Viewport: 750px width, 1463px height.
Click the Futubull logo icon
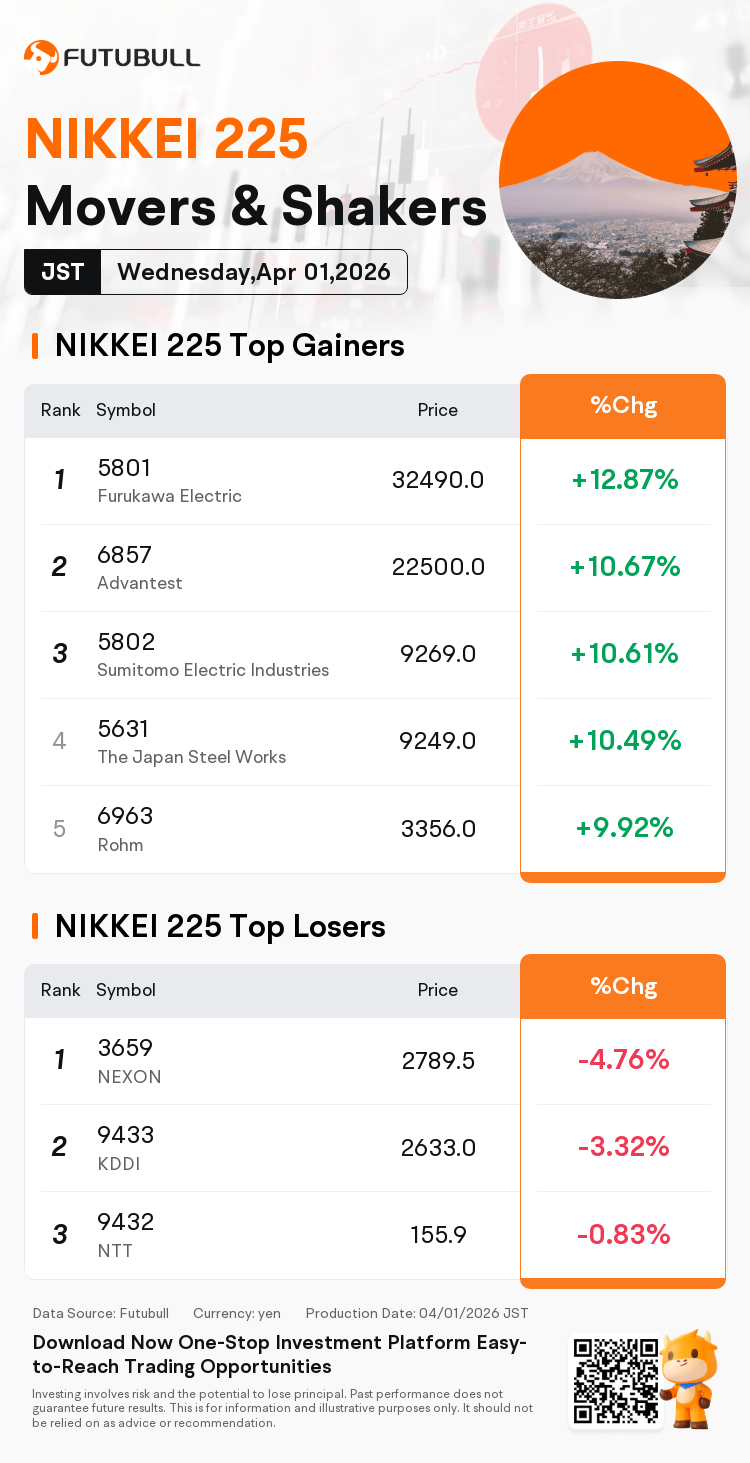tap(41, 57)
